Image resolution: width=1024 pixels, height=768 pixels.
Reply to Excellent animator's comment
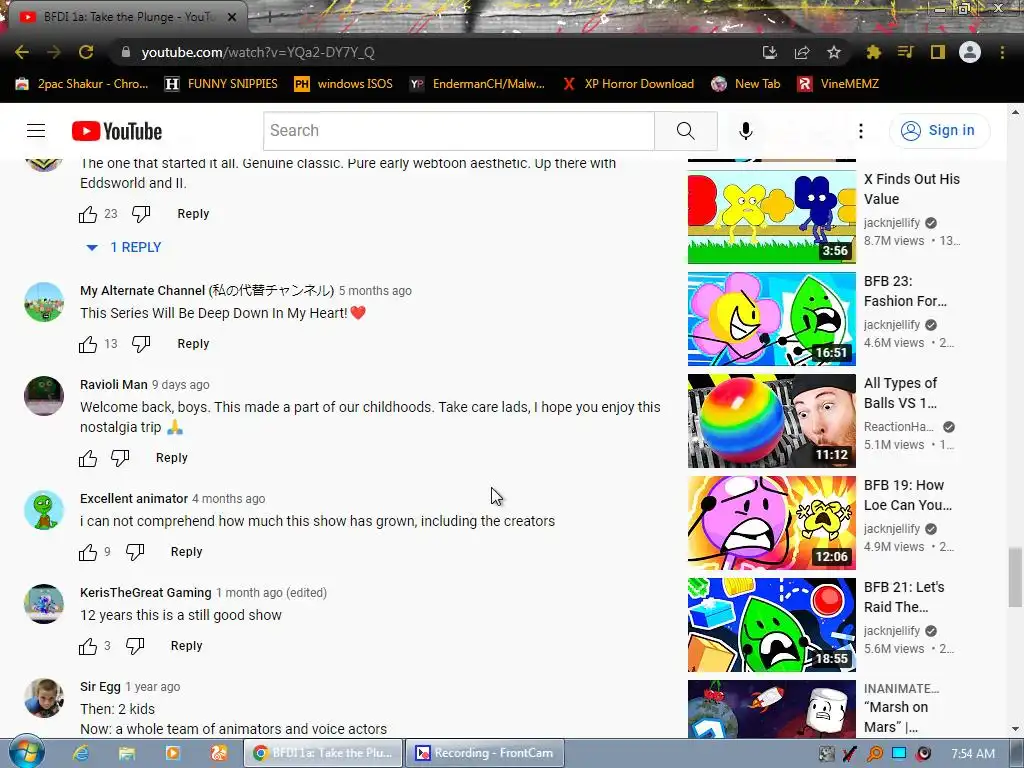click(187, 552)
